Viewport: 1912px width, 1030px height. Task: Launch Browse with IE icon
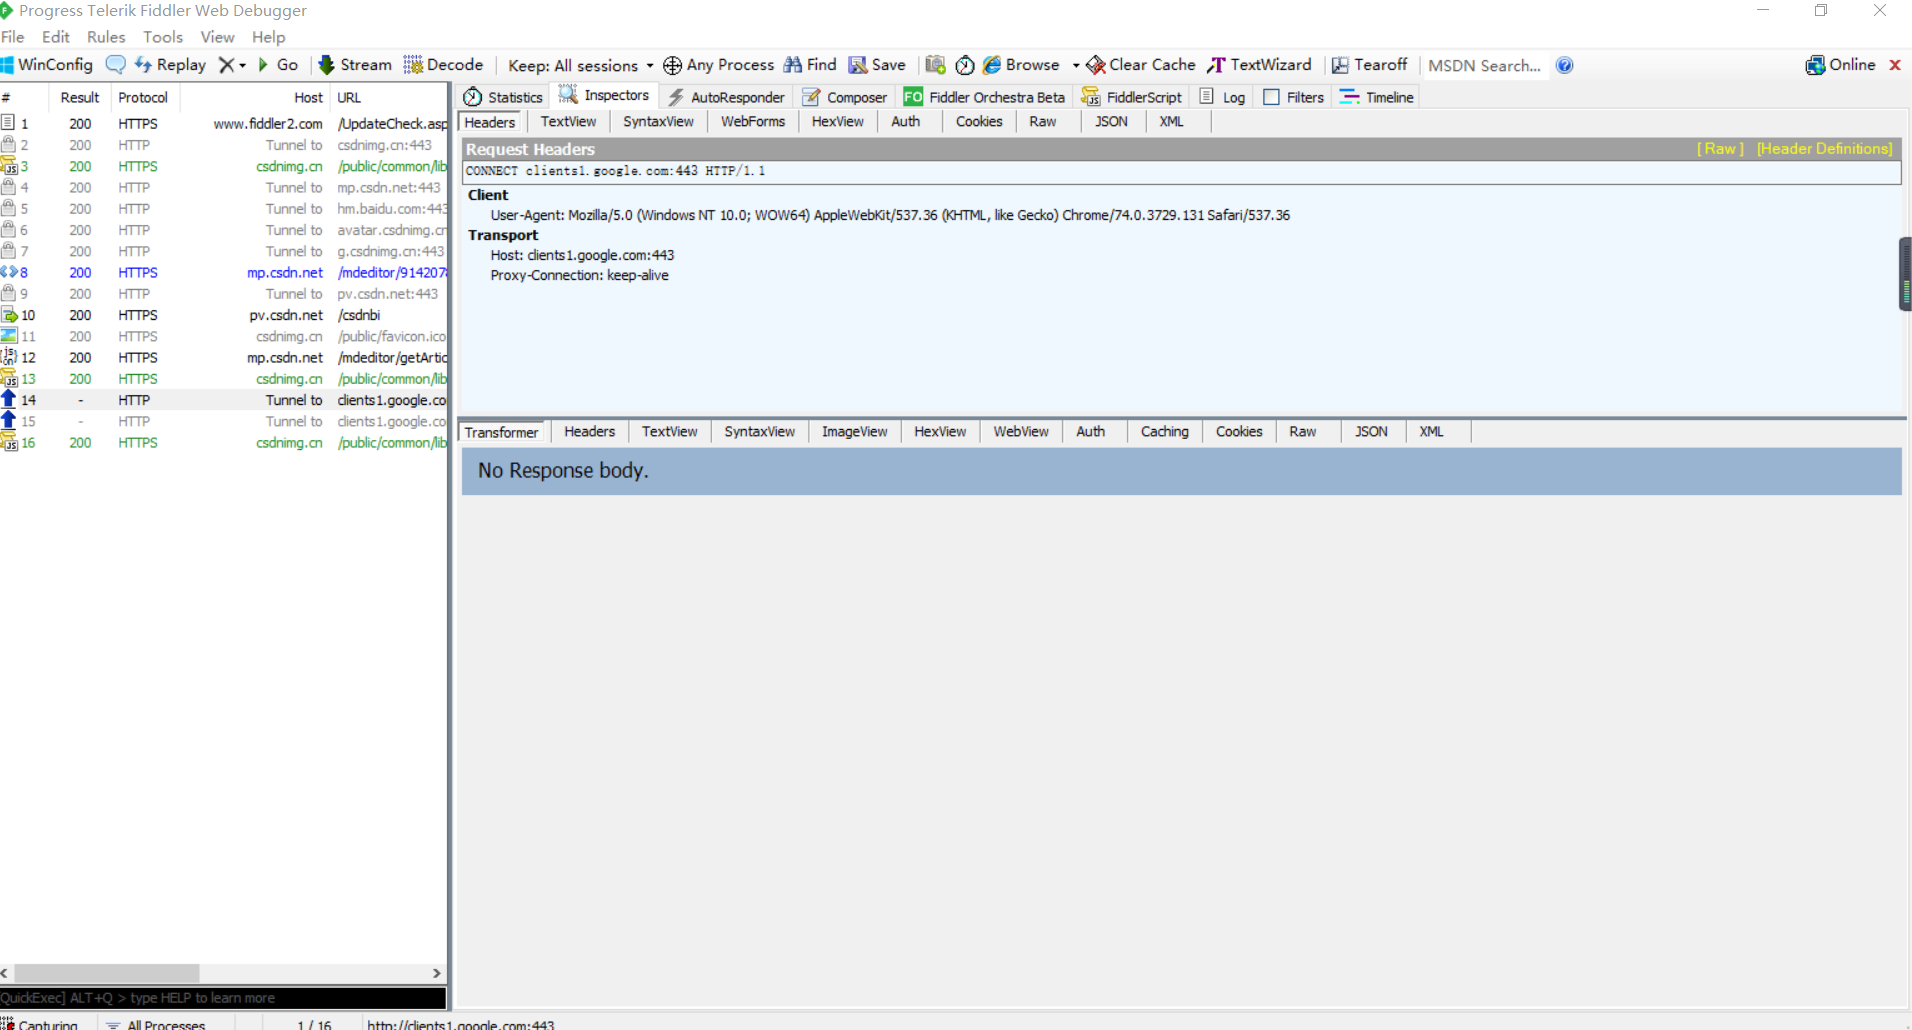coord(1021,65)
